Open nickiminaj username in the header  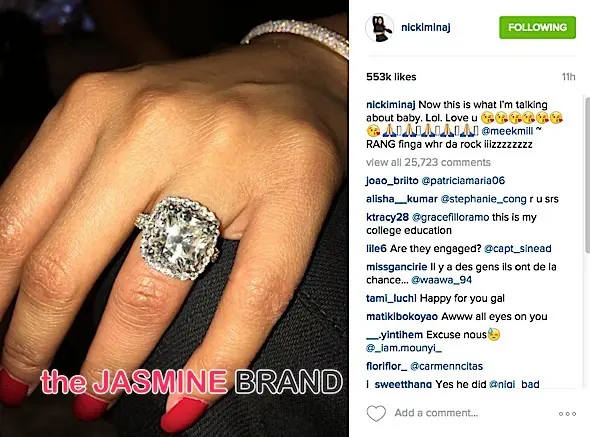click(x=426, y=27)
